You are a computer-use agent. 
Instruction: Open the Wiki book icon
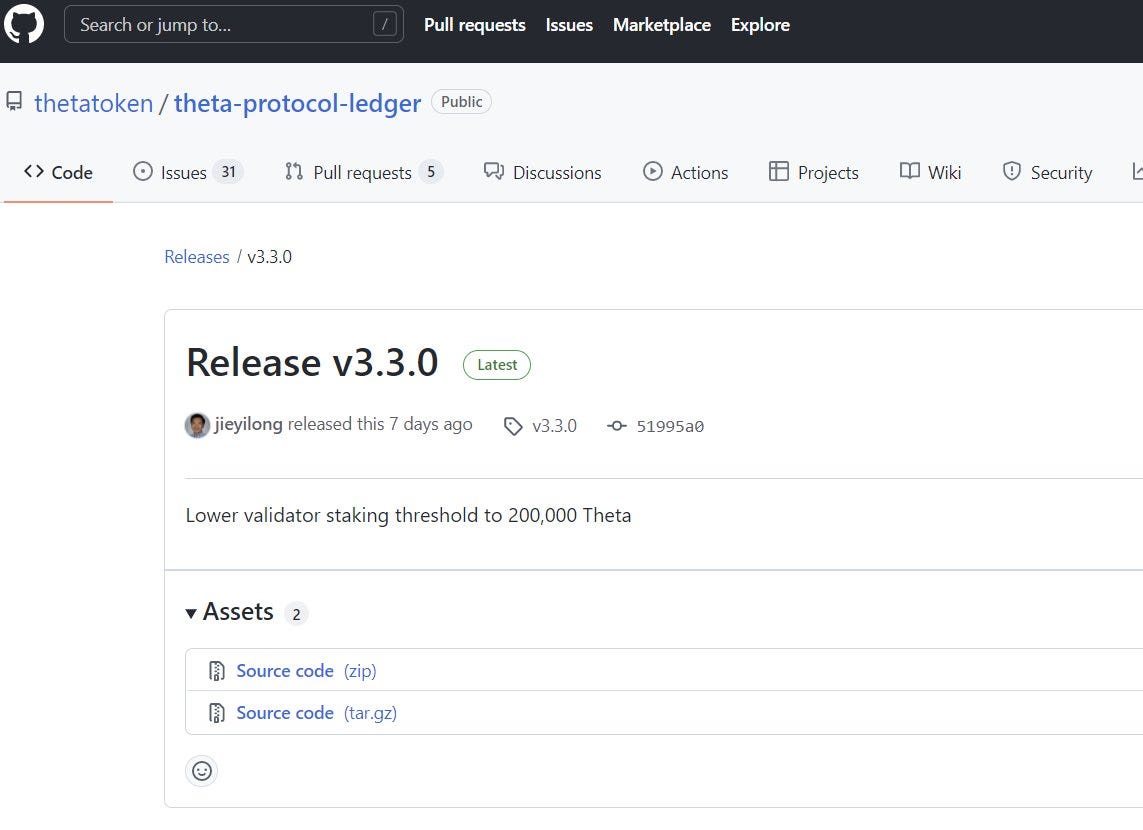point(904,171)
